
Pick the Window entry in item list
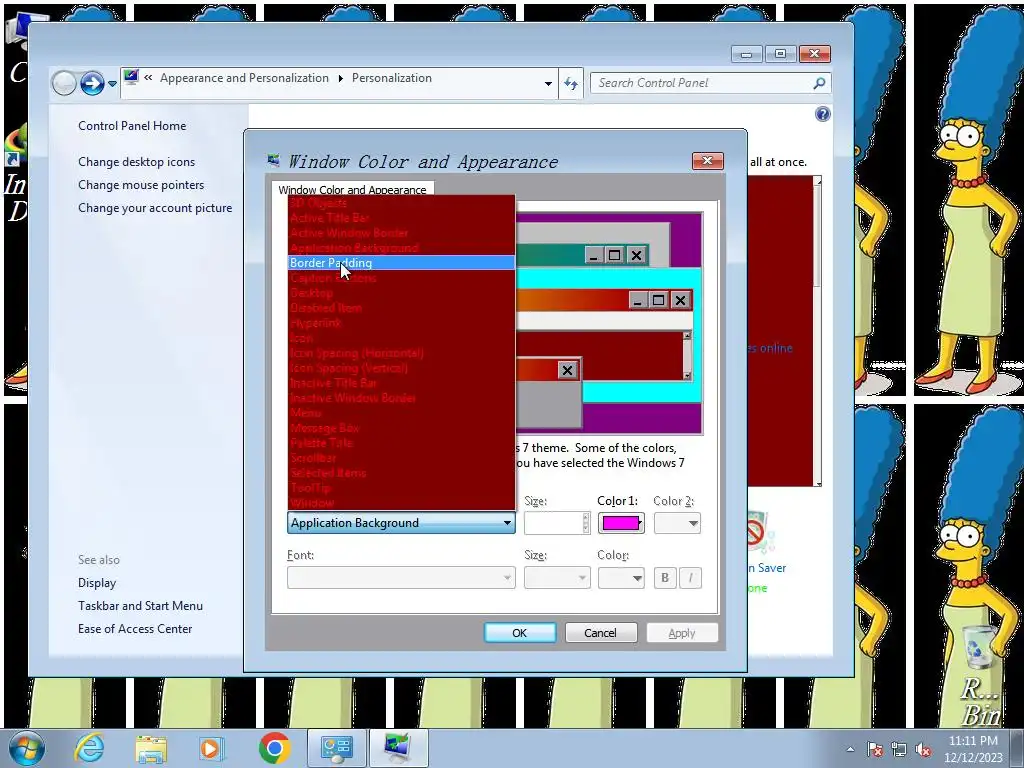tap(401, 503)
